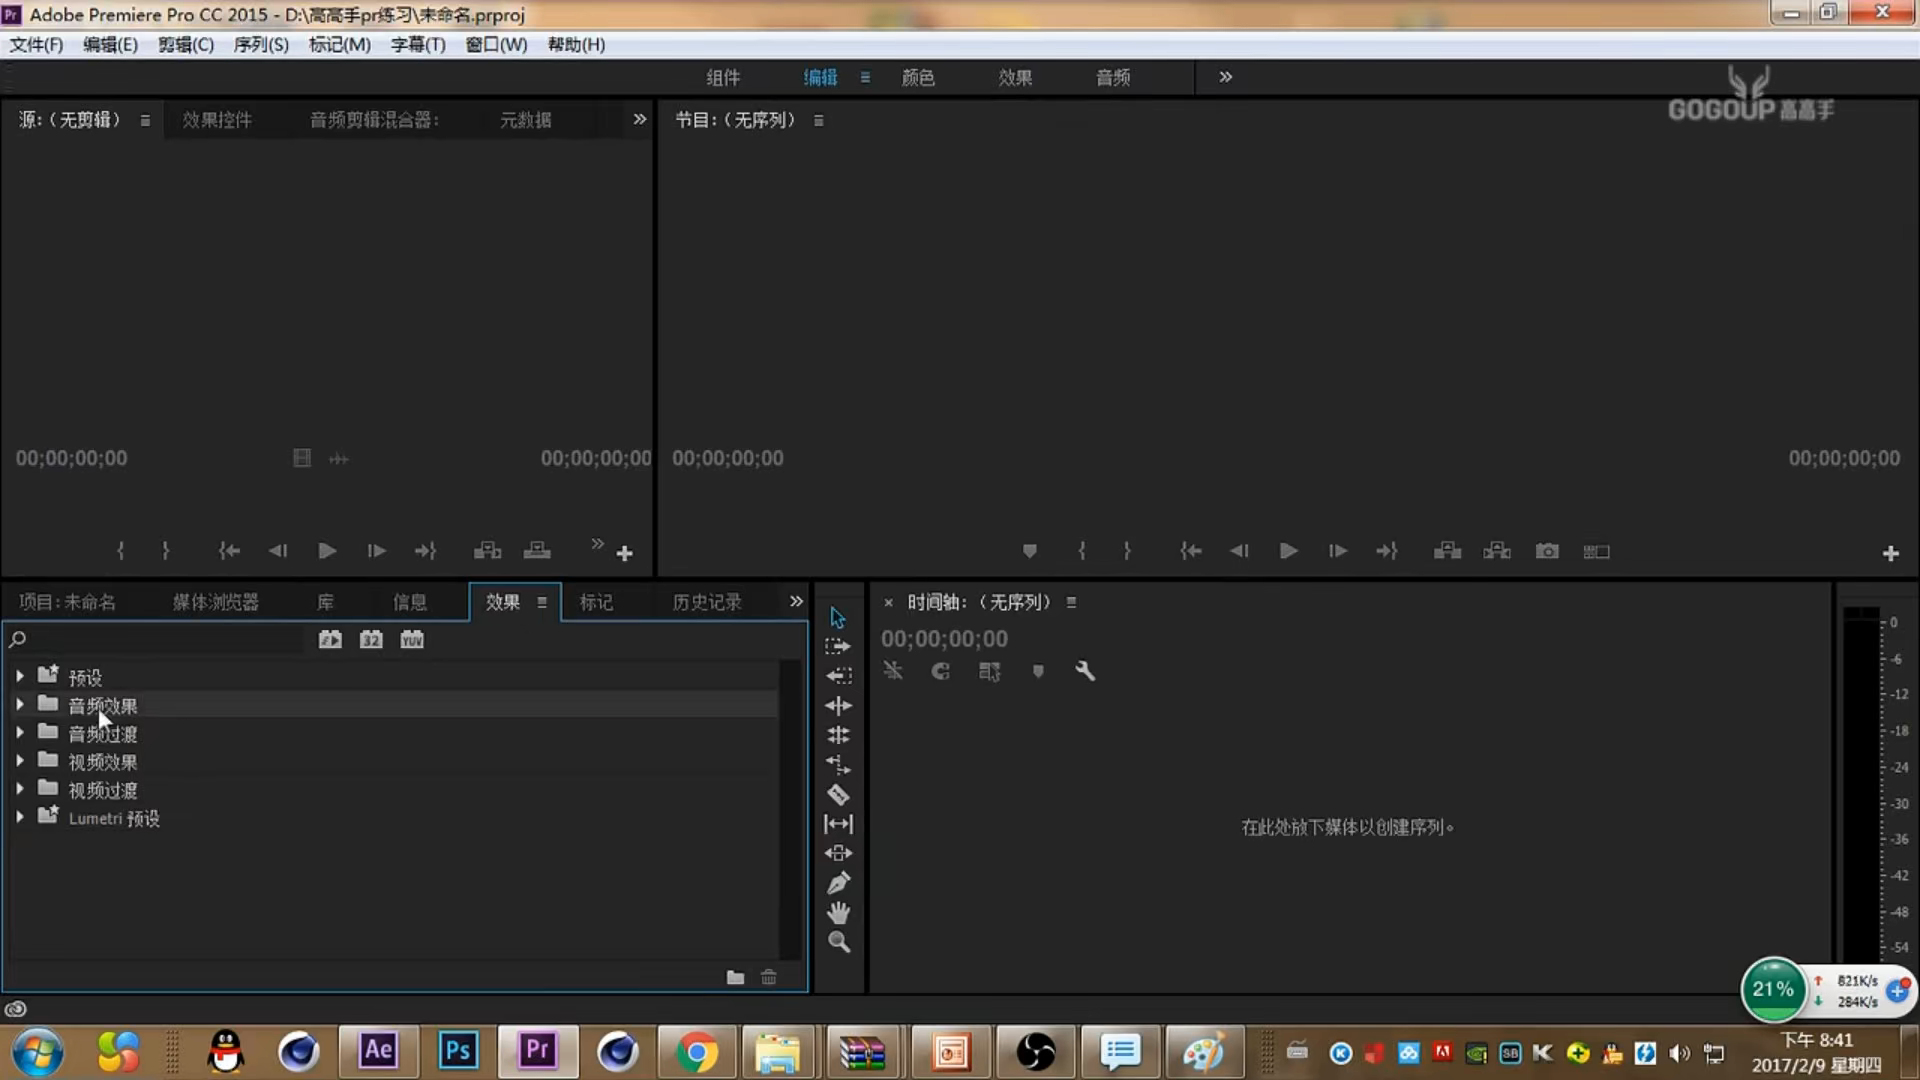Play program monitor
Screen dimensions: 1920x1080
pos(1288,551)
